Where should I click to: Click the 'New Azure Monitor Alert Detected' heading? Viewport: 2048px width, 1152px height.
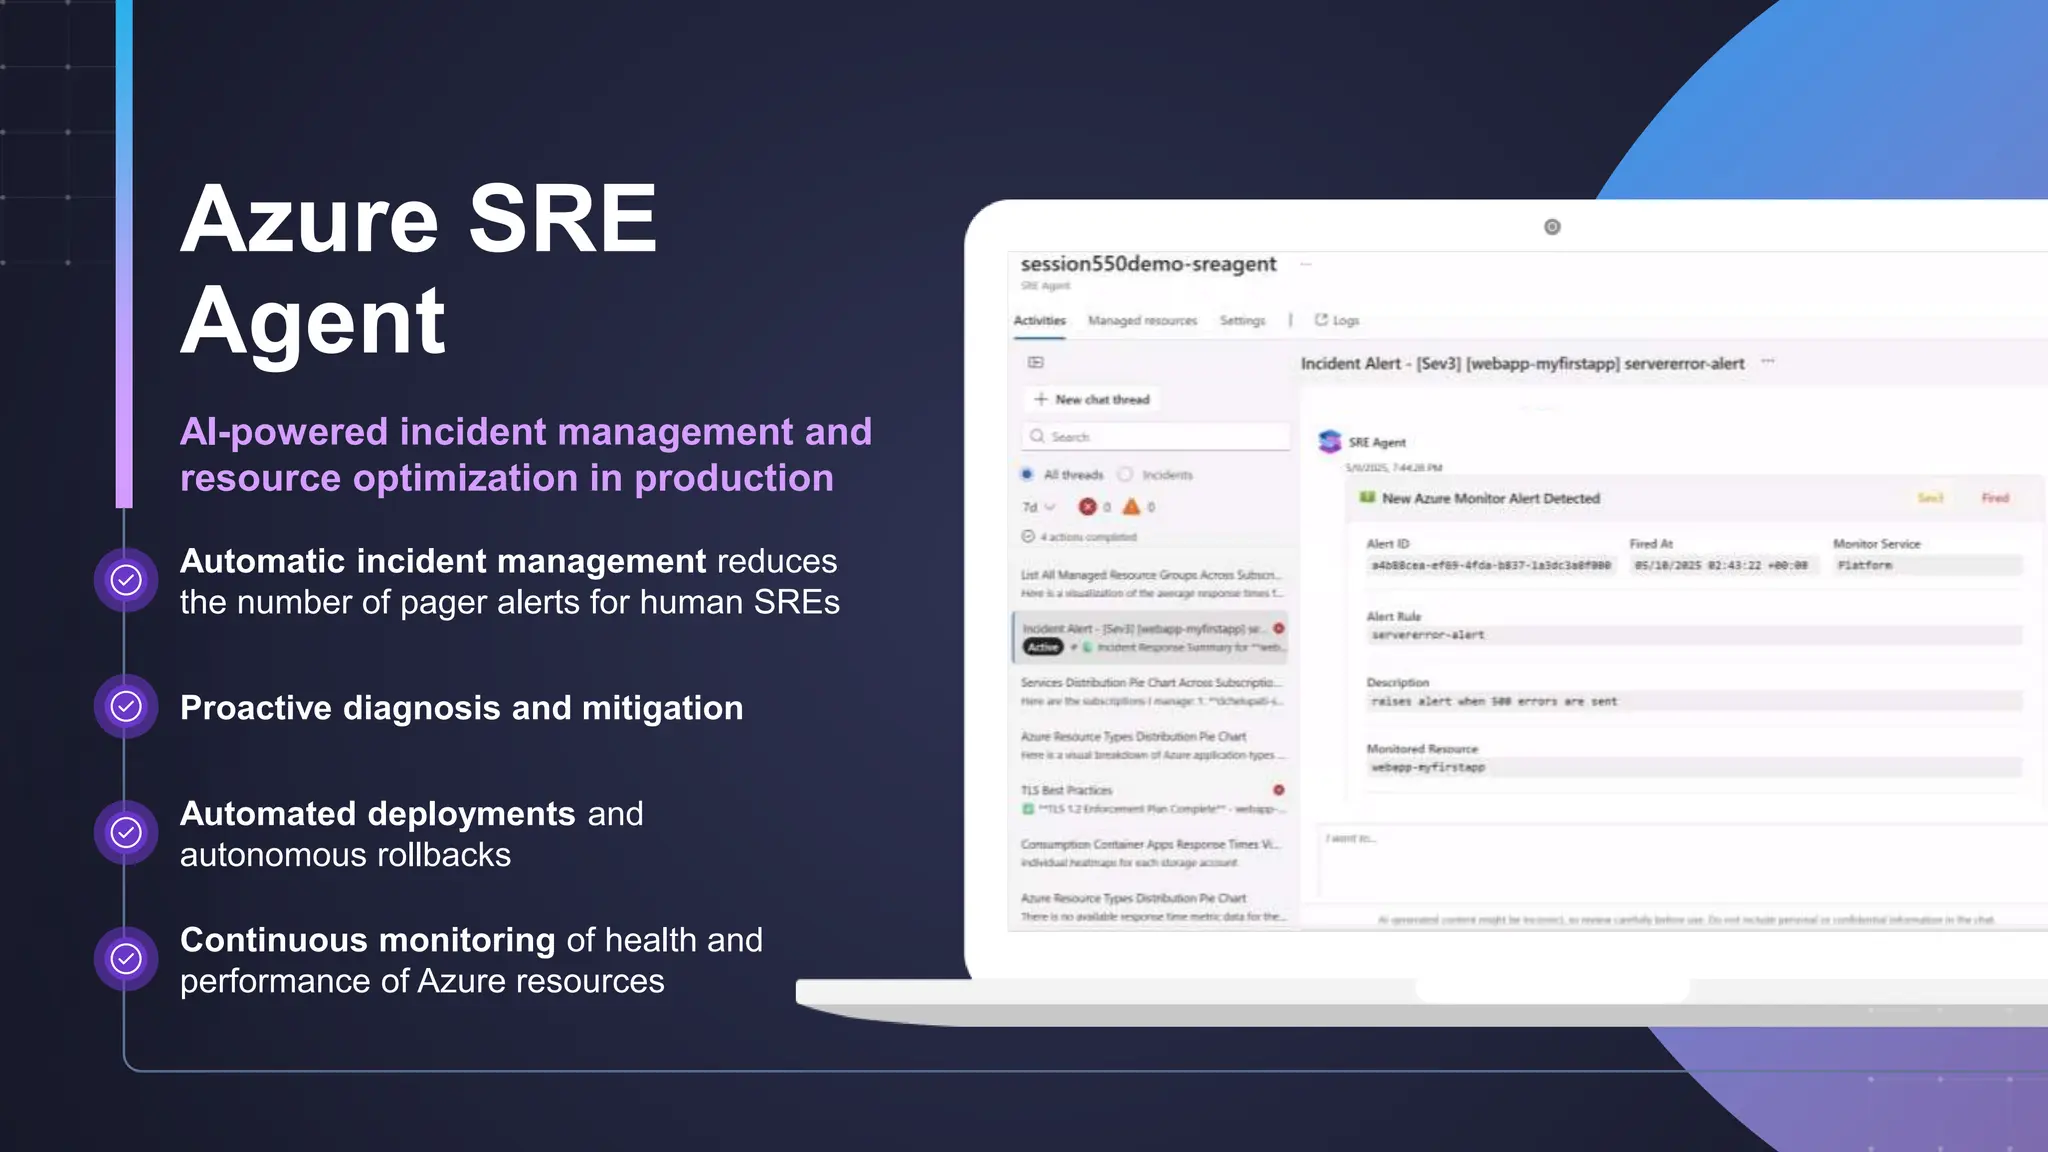[1491, 498]
